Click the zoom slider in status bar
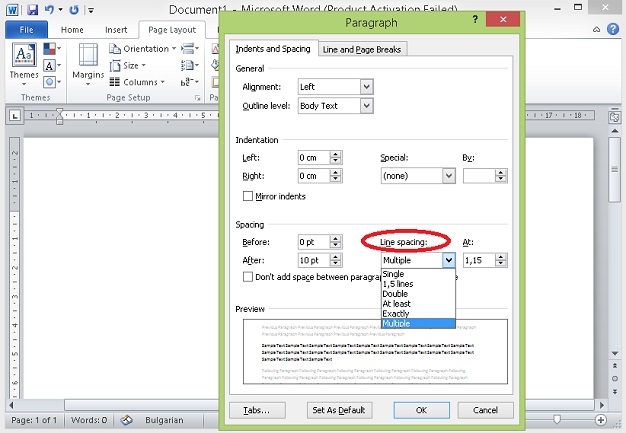 click(x=557, y=418)
